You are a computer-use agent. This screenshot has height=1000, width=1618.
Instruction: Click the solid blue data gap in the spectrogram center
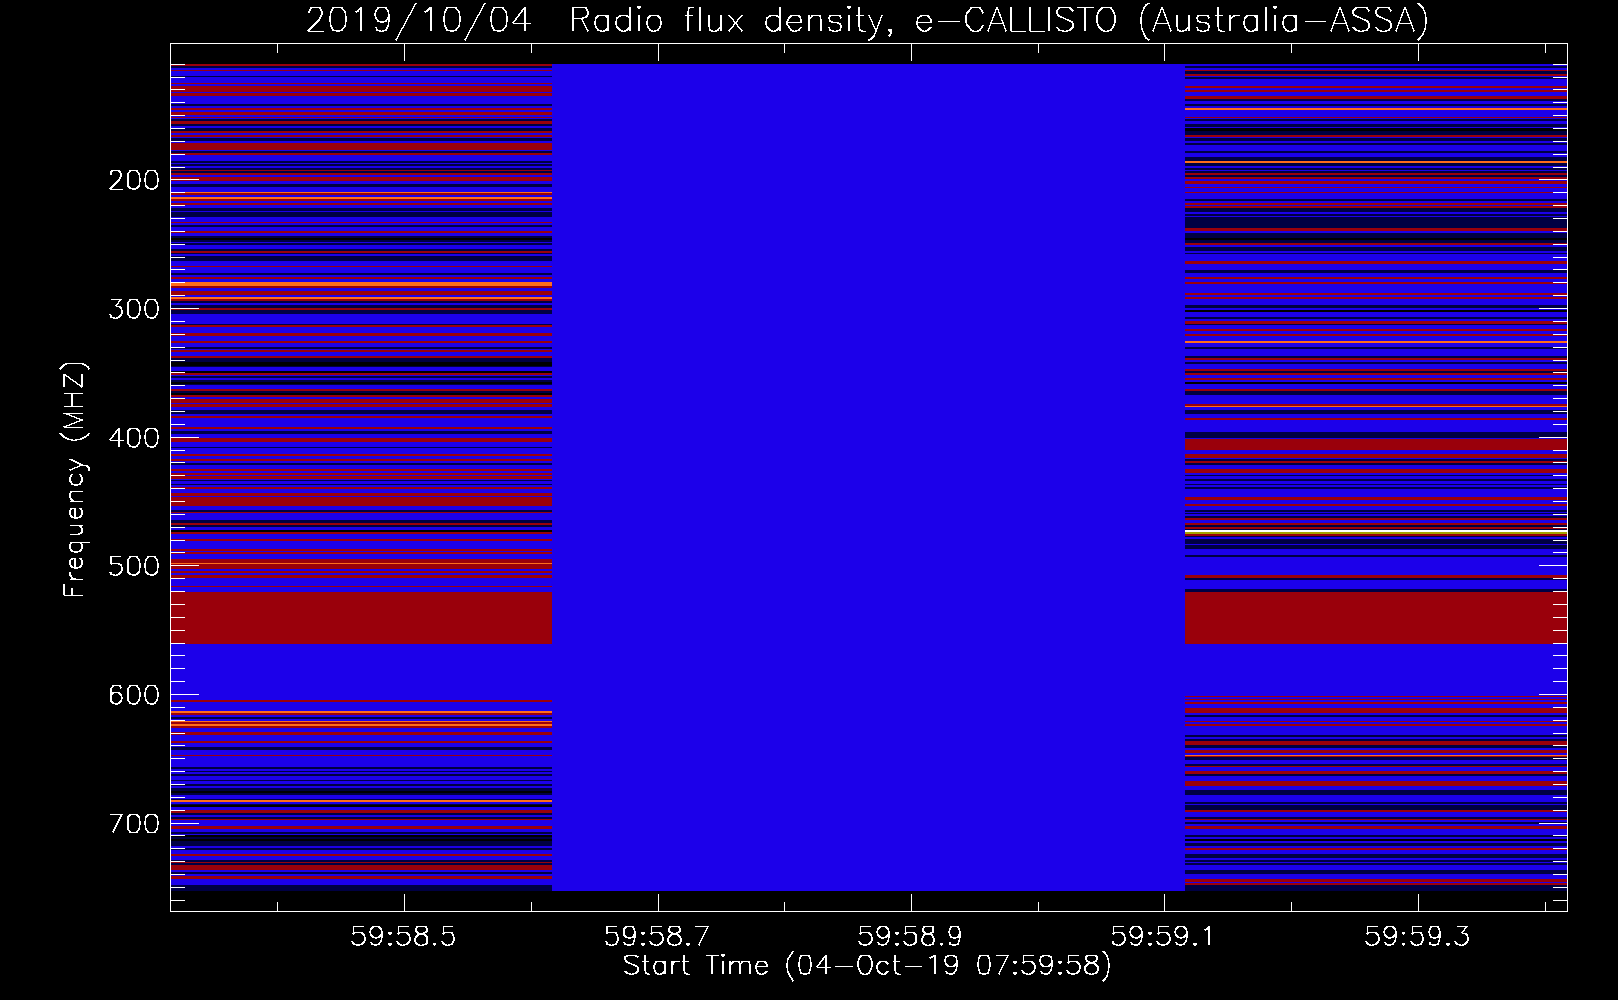(868, 477)
